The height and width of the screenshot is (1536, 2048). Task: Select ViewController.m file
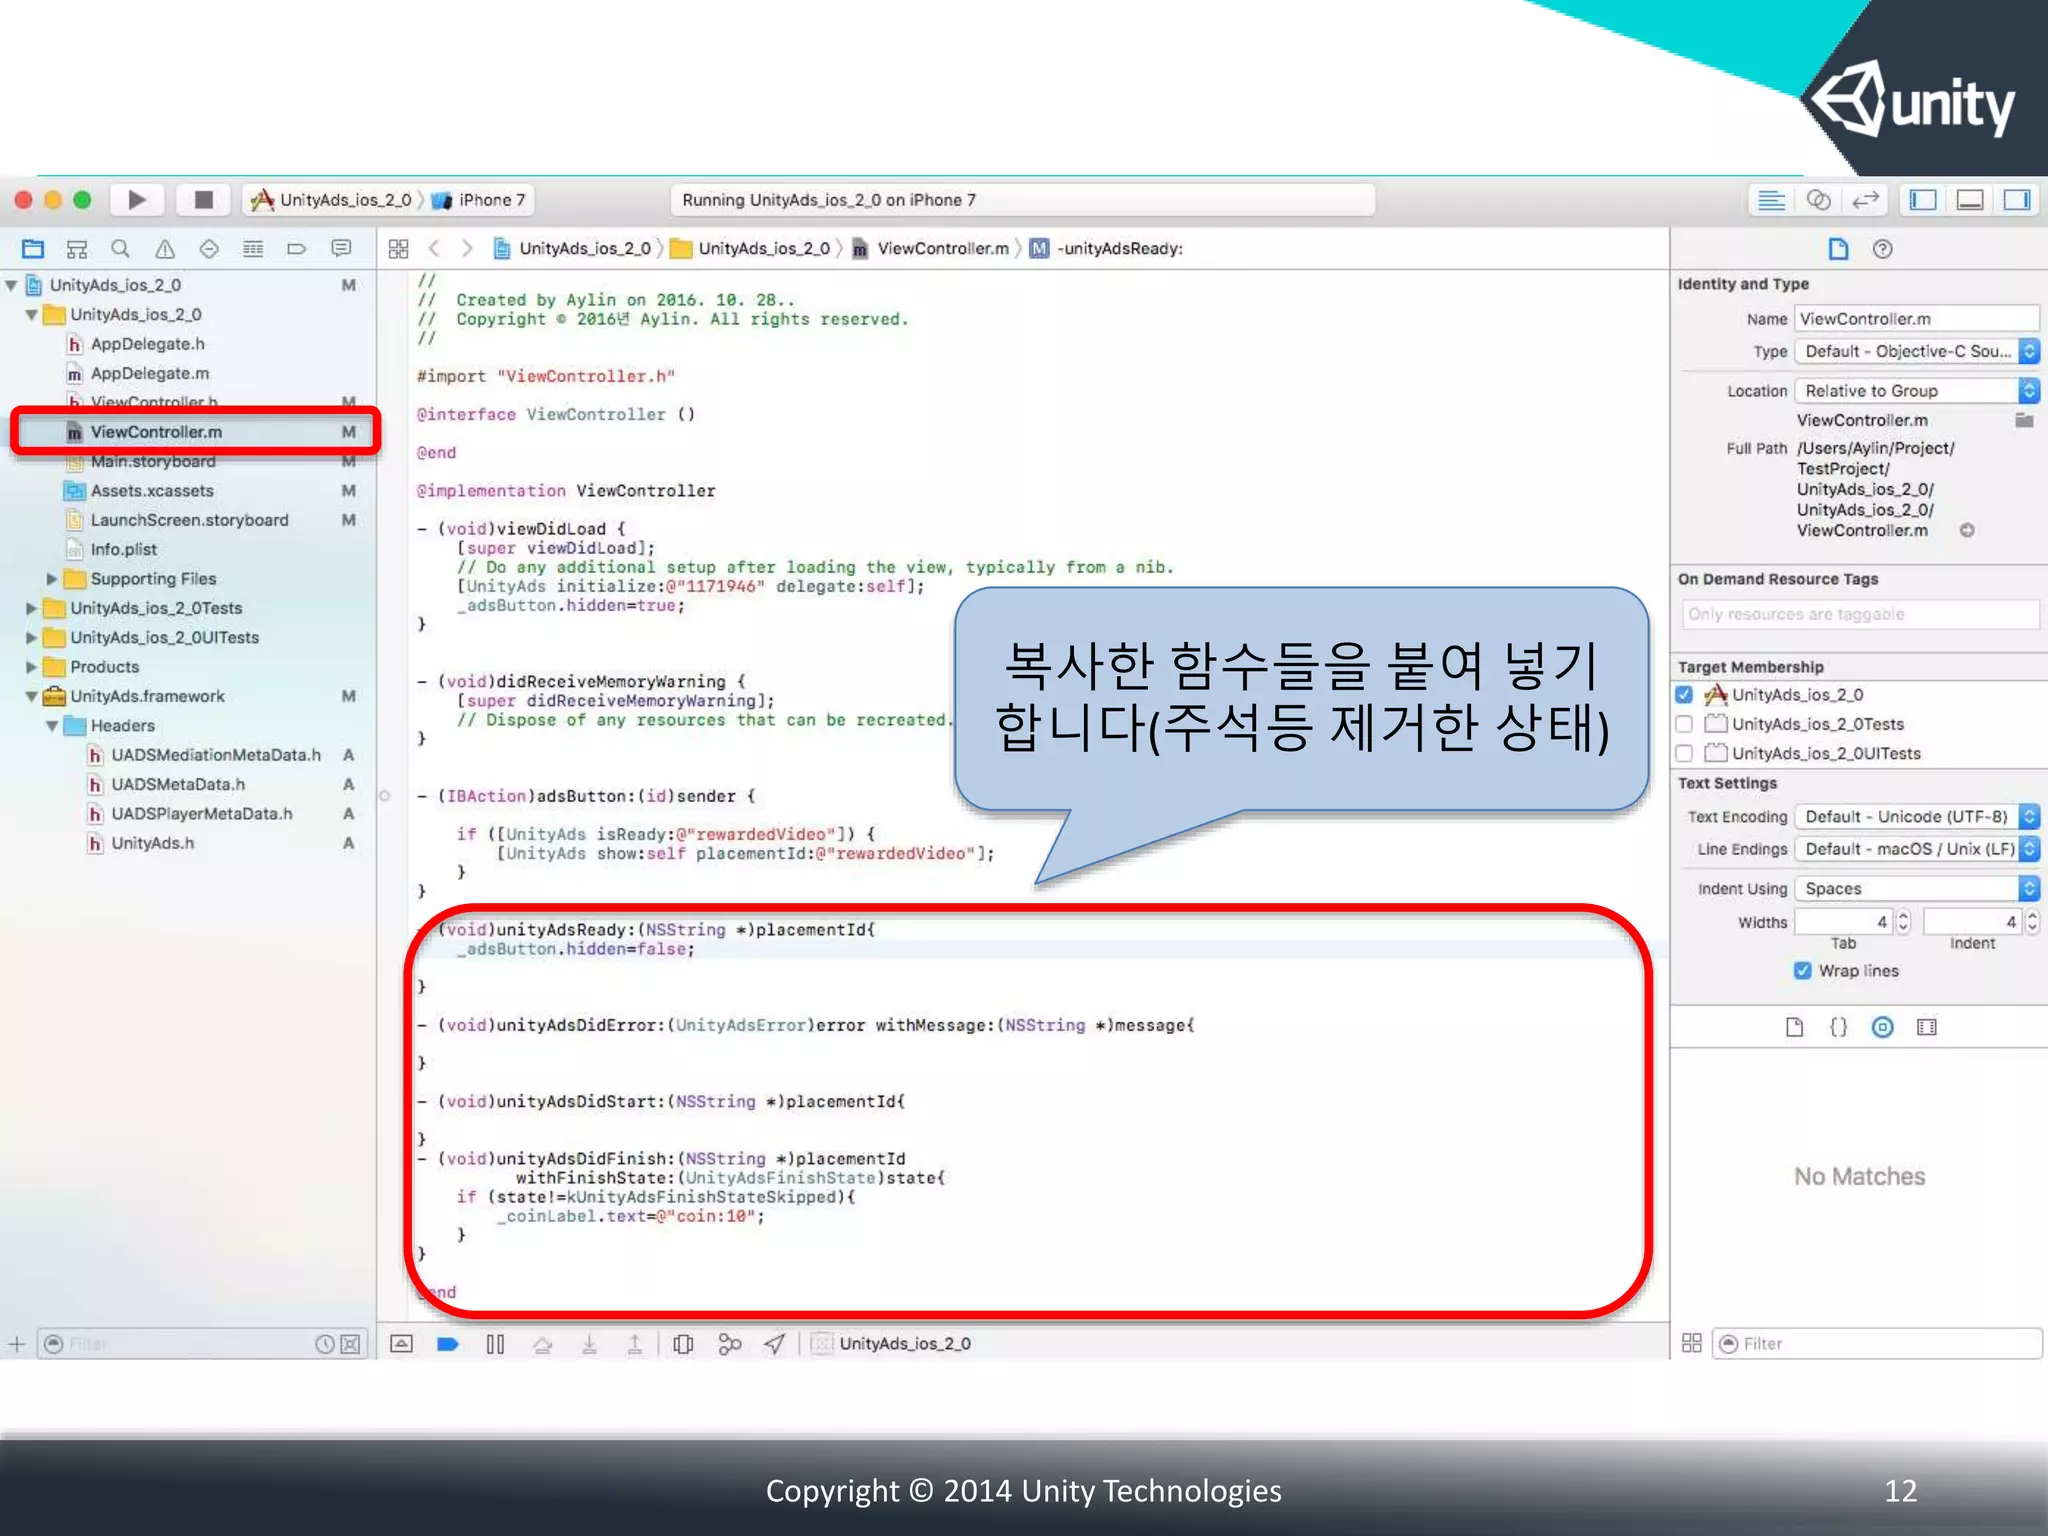tap(156, 432)
